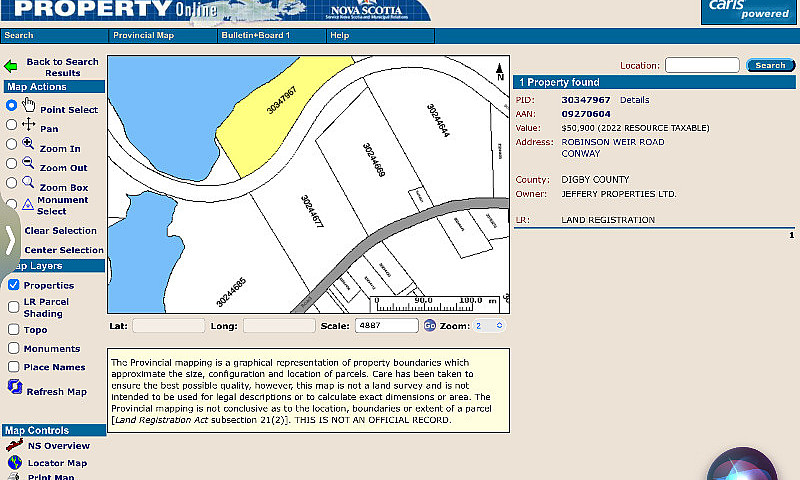Image resolution: width=800 pixels, height=480 pixels.
Task: Click the Clear Selection link
Action: (x=60, y=231)
